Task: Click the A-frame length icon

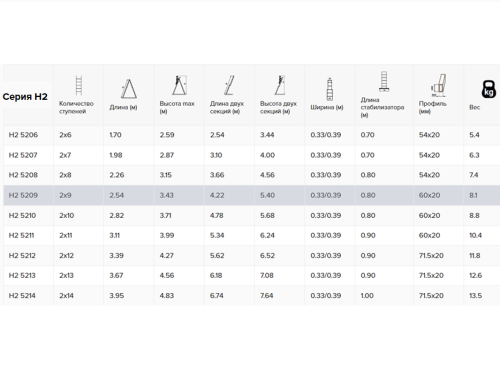Action: click(x=129, y=89)
